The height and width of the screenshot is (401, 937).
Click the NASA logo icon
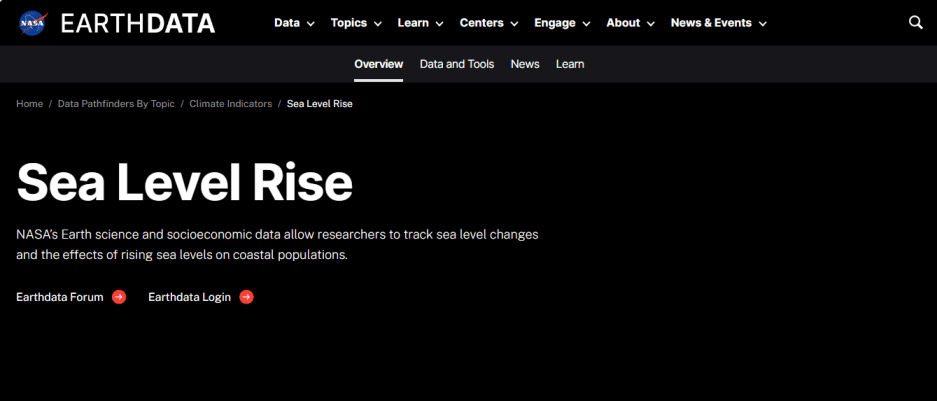coord(32,23)
